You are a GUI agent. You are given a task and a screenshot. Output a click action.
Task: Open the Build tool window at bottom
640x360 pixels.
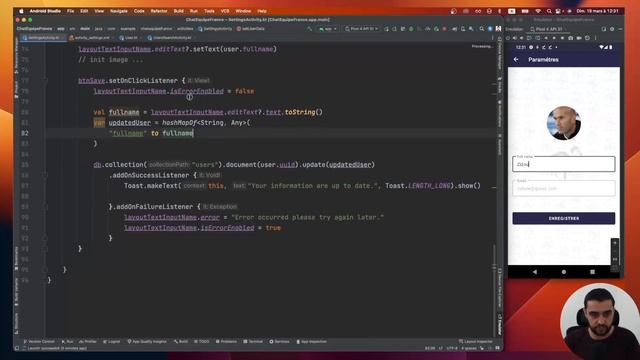click(x=181, y=342)
